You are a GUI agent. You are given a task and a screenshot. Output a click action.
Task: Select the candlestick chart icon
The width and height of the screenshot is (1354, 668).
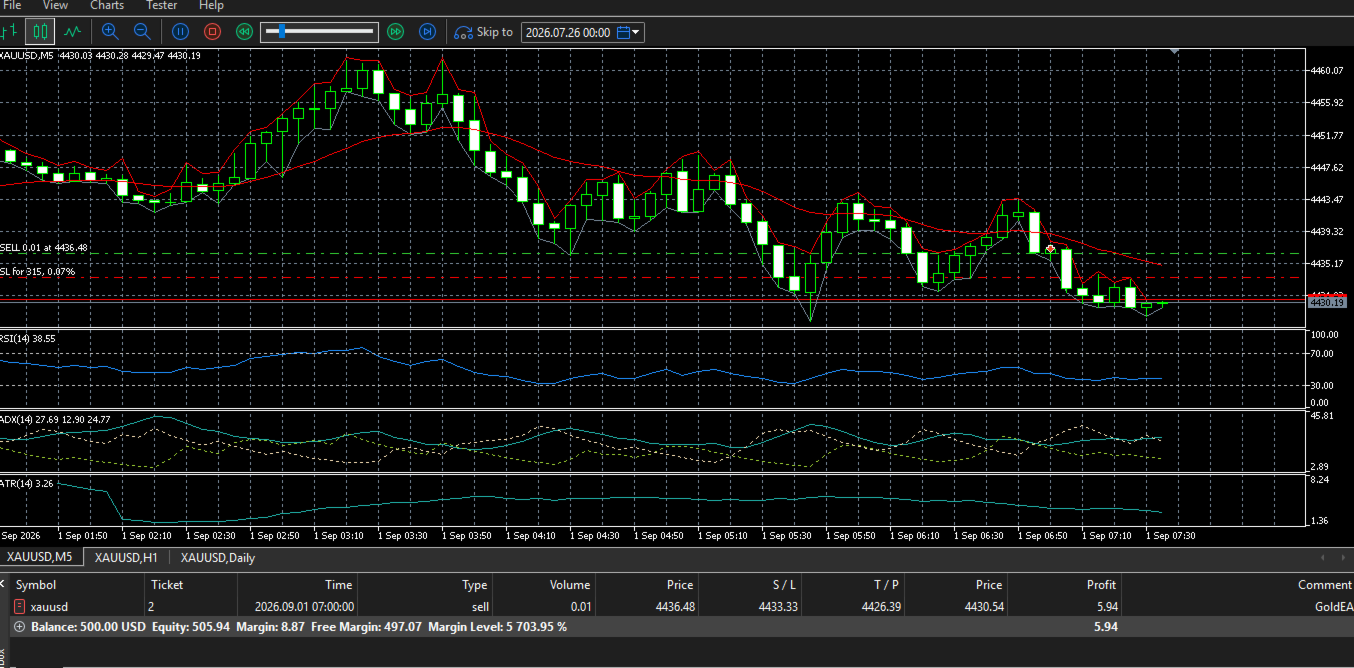coord(40,32)
